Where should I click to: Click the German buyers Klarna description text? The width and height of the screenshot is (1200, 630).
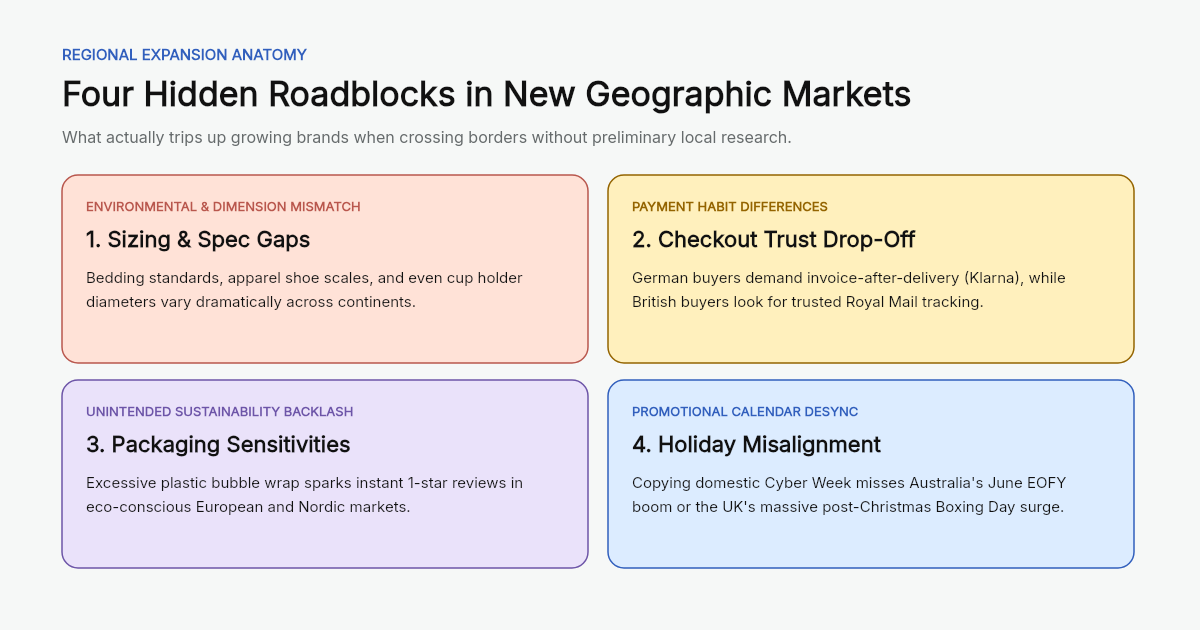click(849, 290)
